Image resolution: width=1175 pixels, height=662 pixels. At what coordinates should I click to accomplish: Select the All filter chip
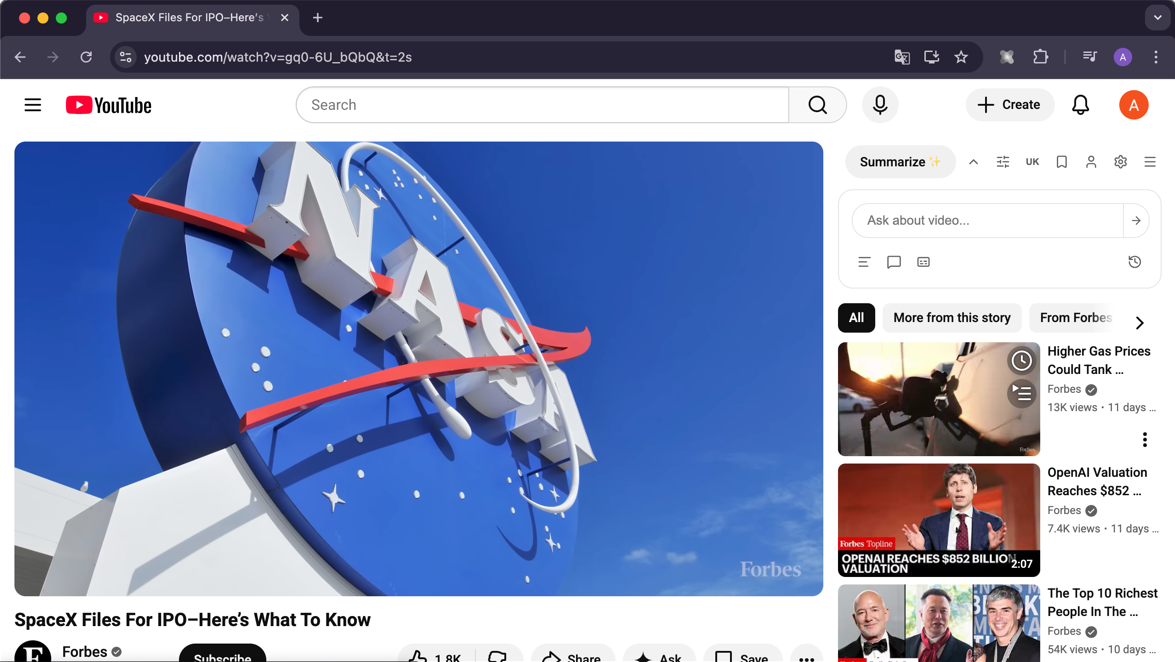(857, 318)
